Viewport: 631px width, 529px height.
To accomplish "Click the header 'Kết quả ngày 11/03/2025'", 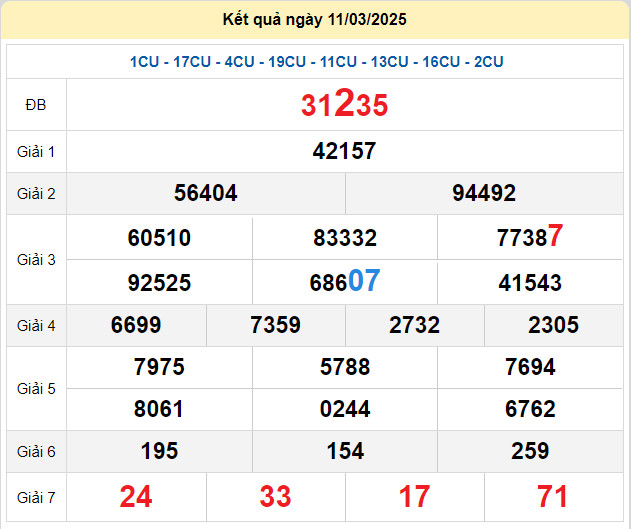I will coord(314,19).
